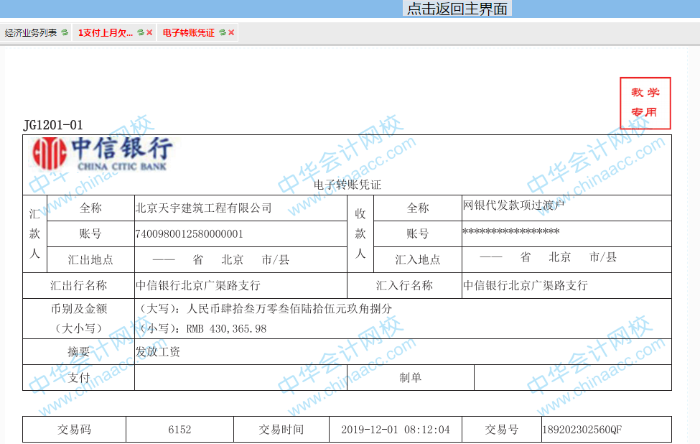Switch to the 经济业务列表 tab

30,33
